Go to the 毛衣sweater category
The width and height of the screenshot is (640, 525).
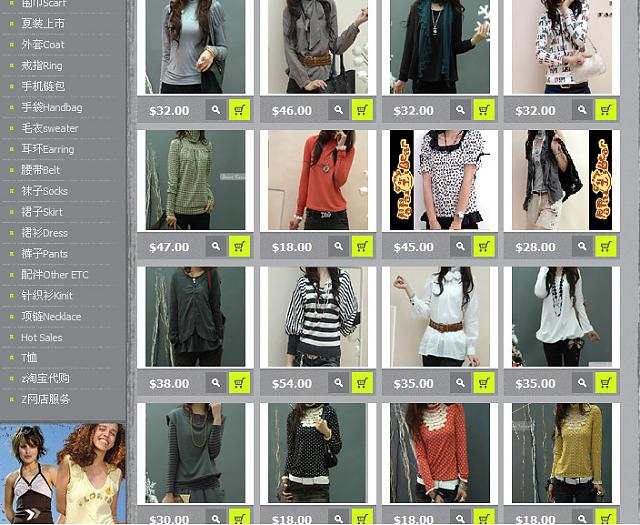coord(50,128)
